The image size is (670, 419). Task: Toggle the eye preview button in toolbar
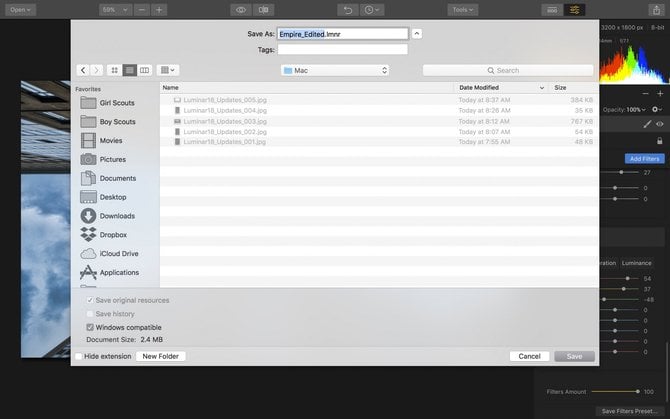point(241,10)
